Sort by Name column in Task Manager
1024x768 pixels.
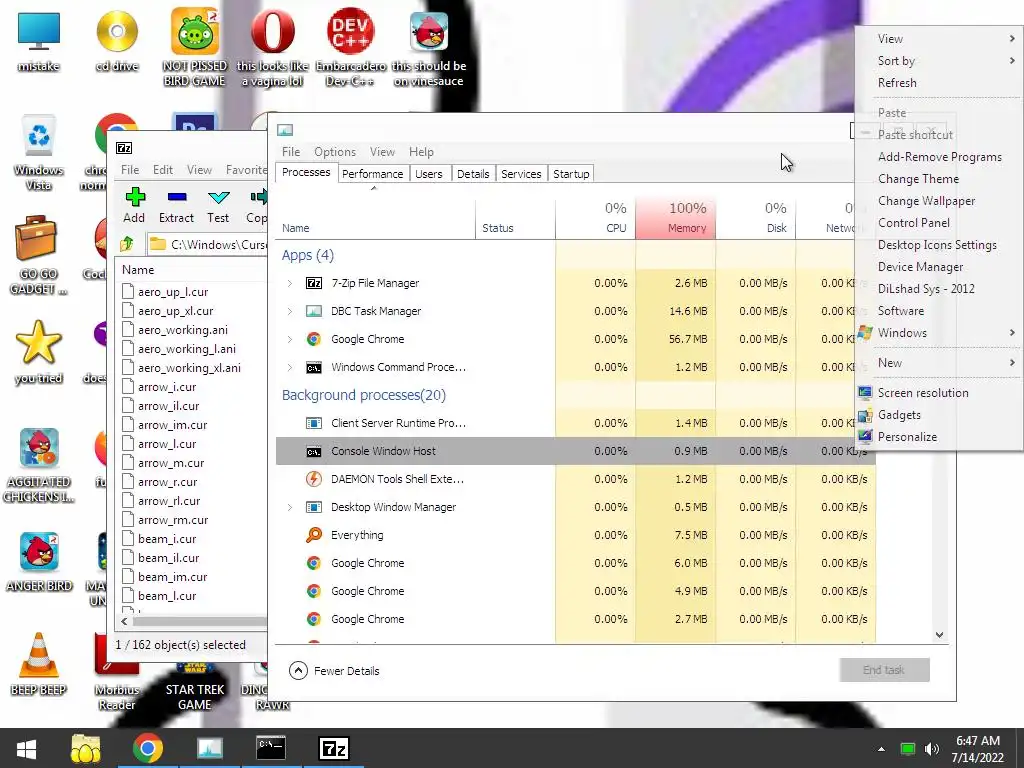pos(376,217)
